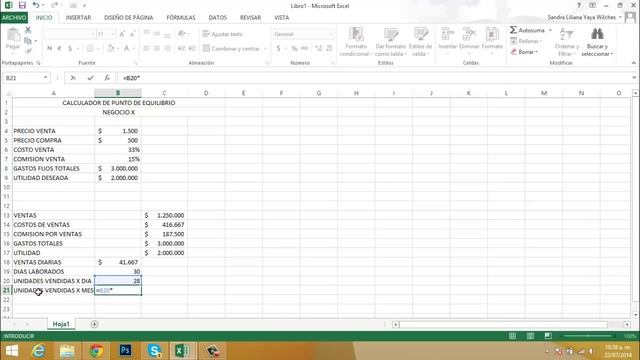Switch to Normal view in status bar
This screenshot has height=360, width=640.
click(512, 336)
